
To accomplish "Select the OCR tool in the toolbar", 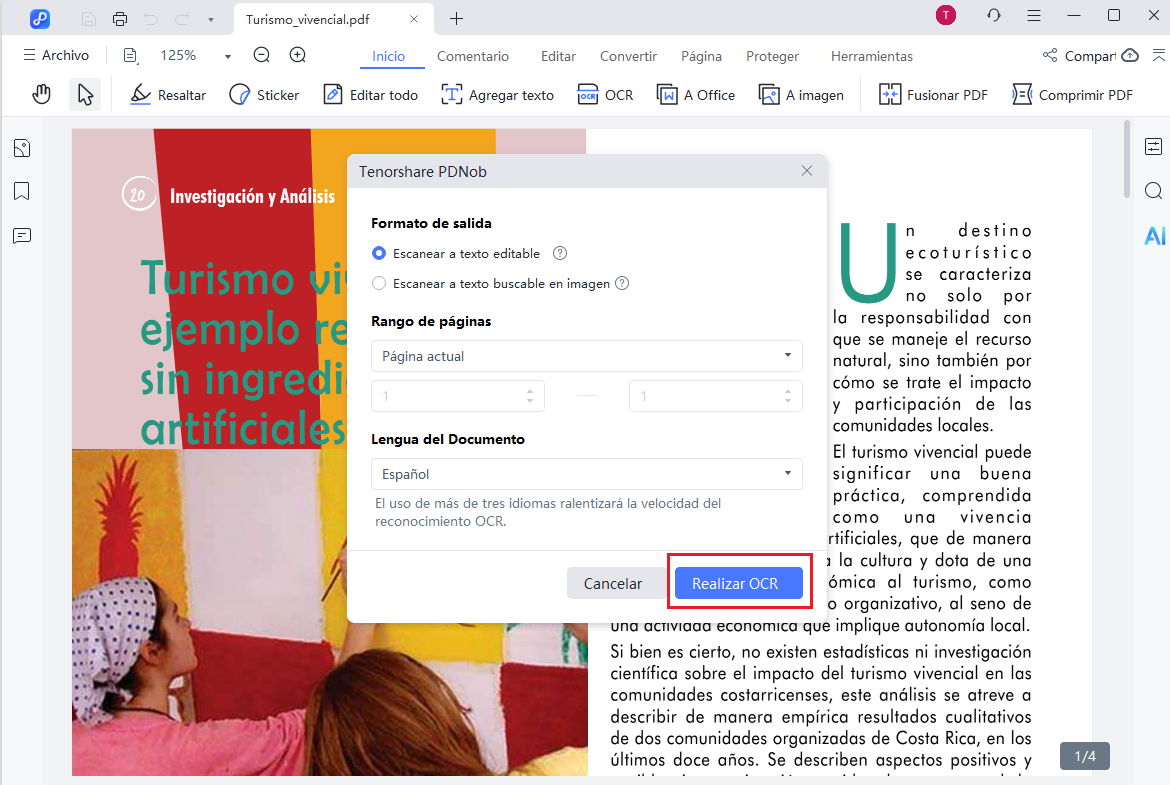I will [605, 94].
